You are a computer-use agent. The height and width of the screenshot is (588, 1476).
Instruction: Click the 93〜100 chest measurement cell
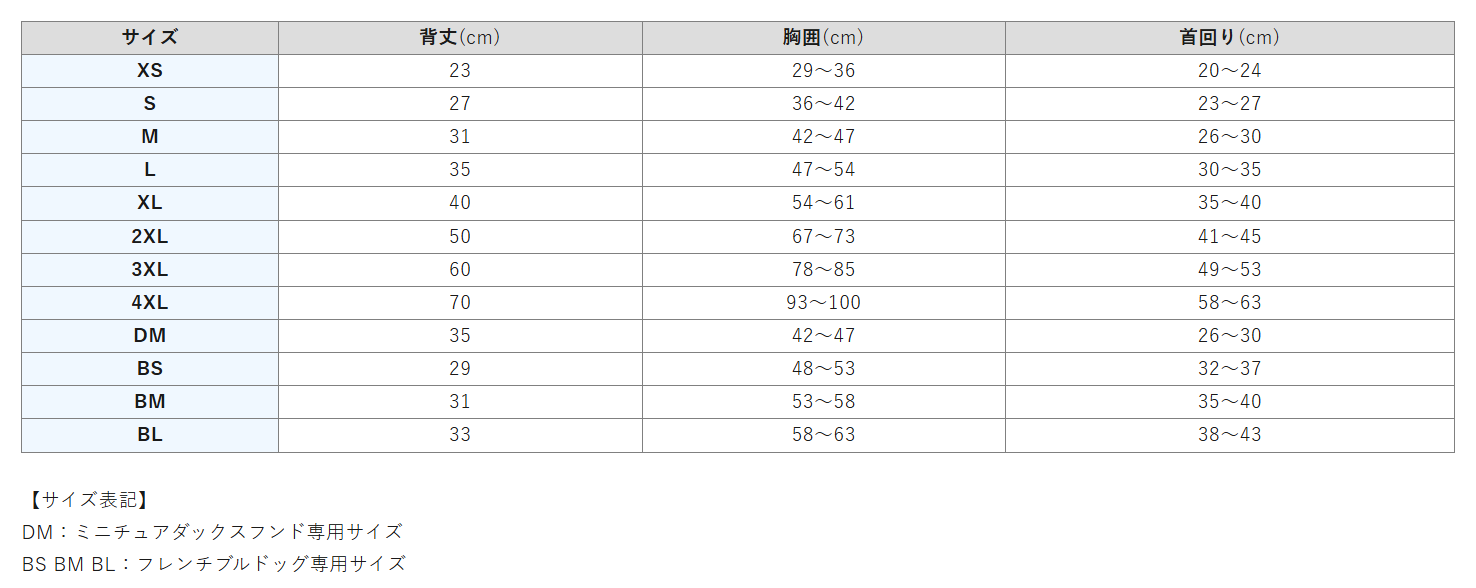click(x=823, y=303)
